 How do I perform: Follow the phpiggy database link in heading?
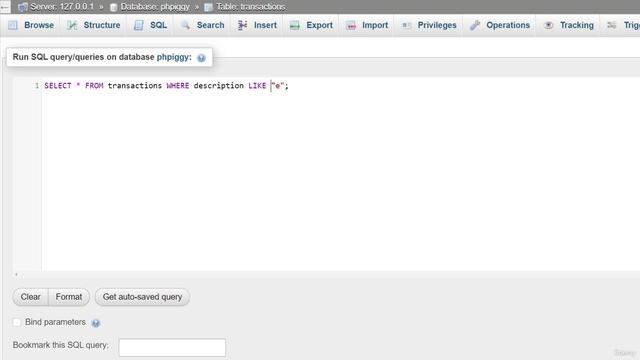(x=173, y=57)
